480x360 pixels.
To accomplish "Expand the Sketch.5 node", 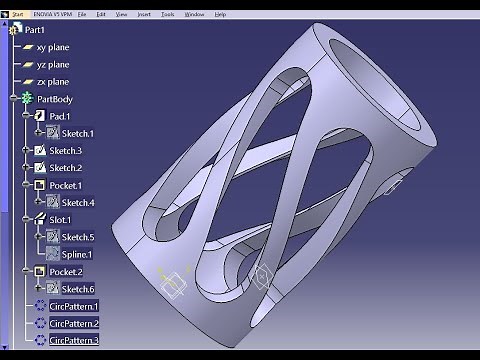I will [38, 237].
